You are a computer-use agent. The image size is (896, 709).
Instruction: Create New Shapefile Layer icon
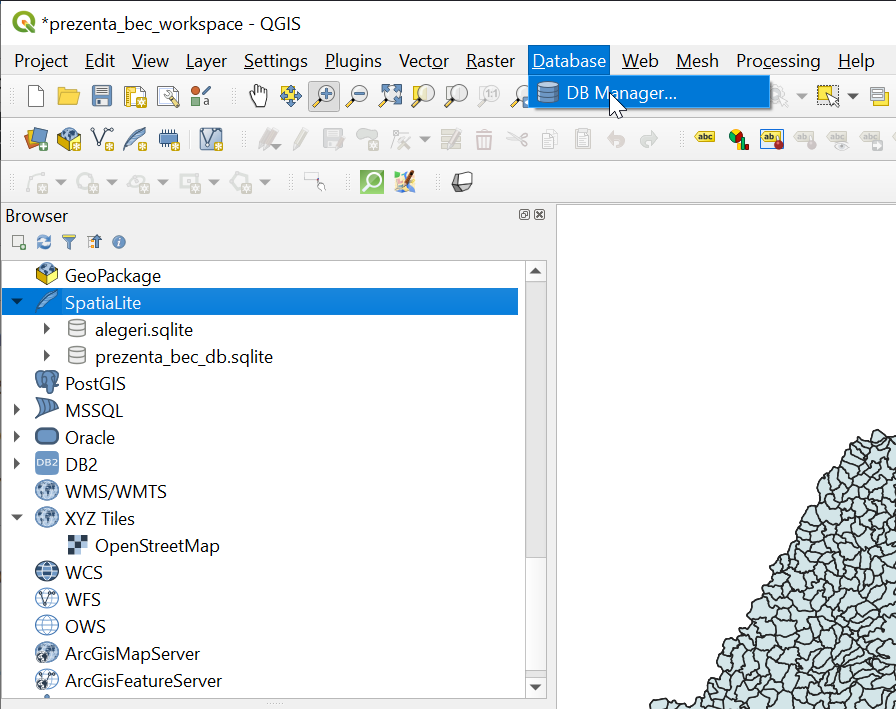point(102,139)
